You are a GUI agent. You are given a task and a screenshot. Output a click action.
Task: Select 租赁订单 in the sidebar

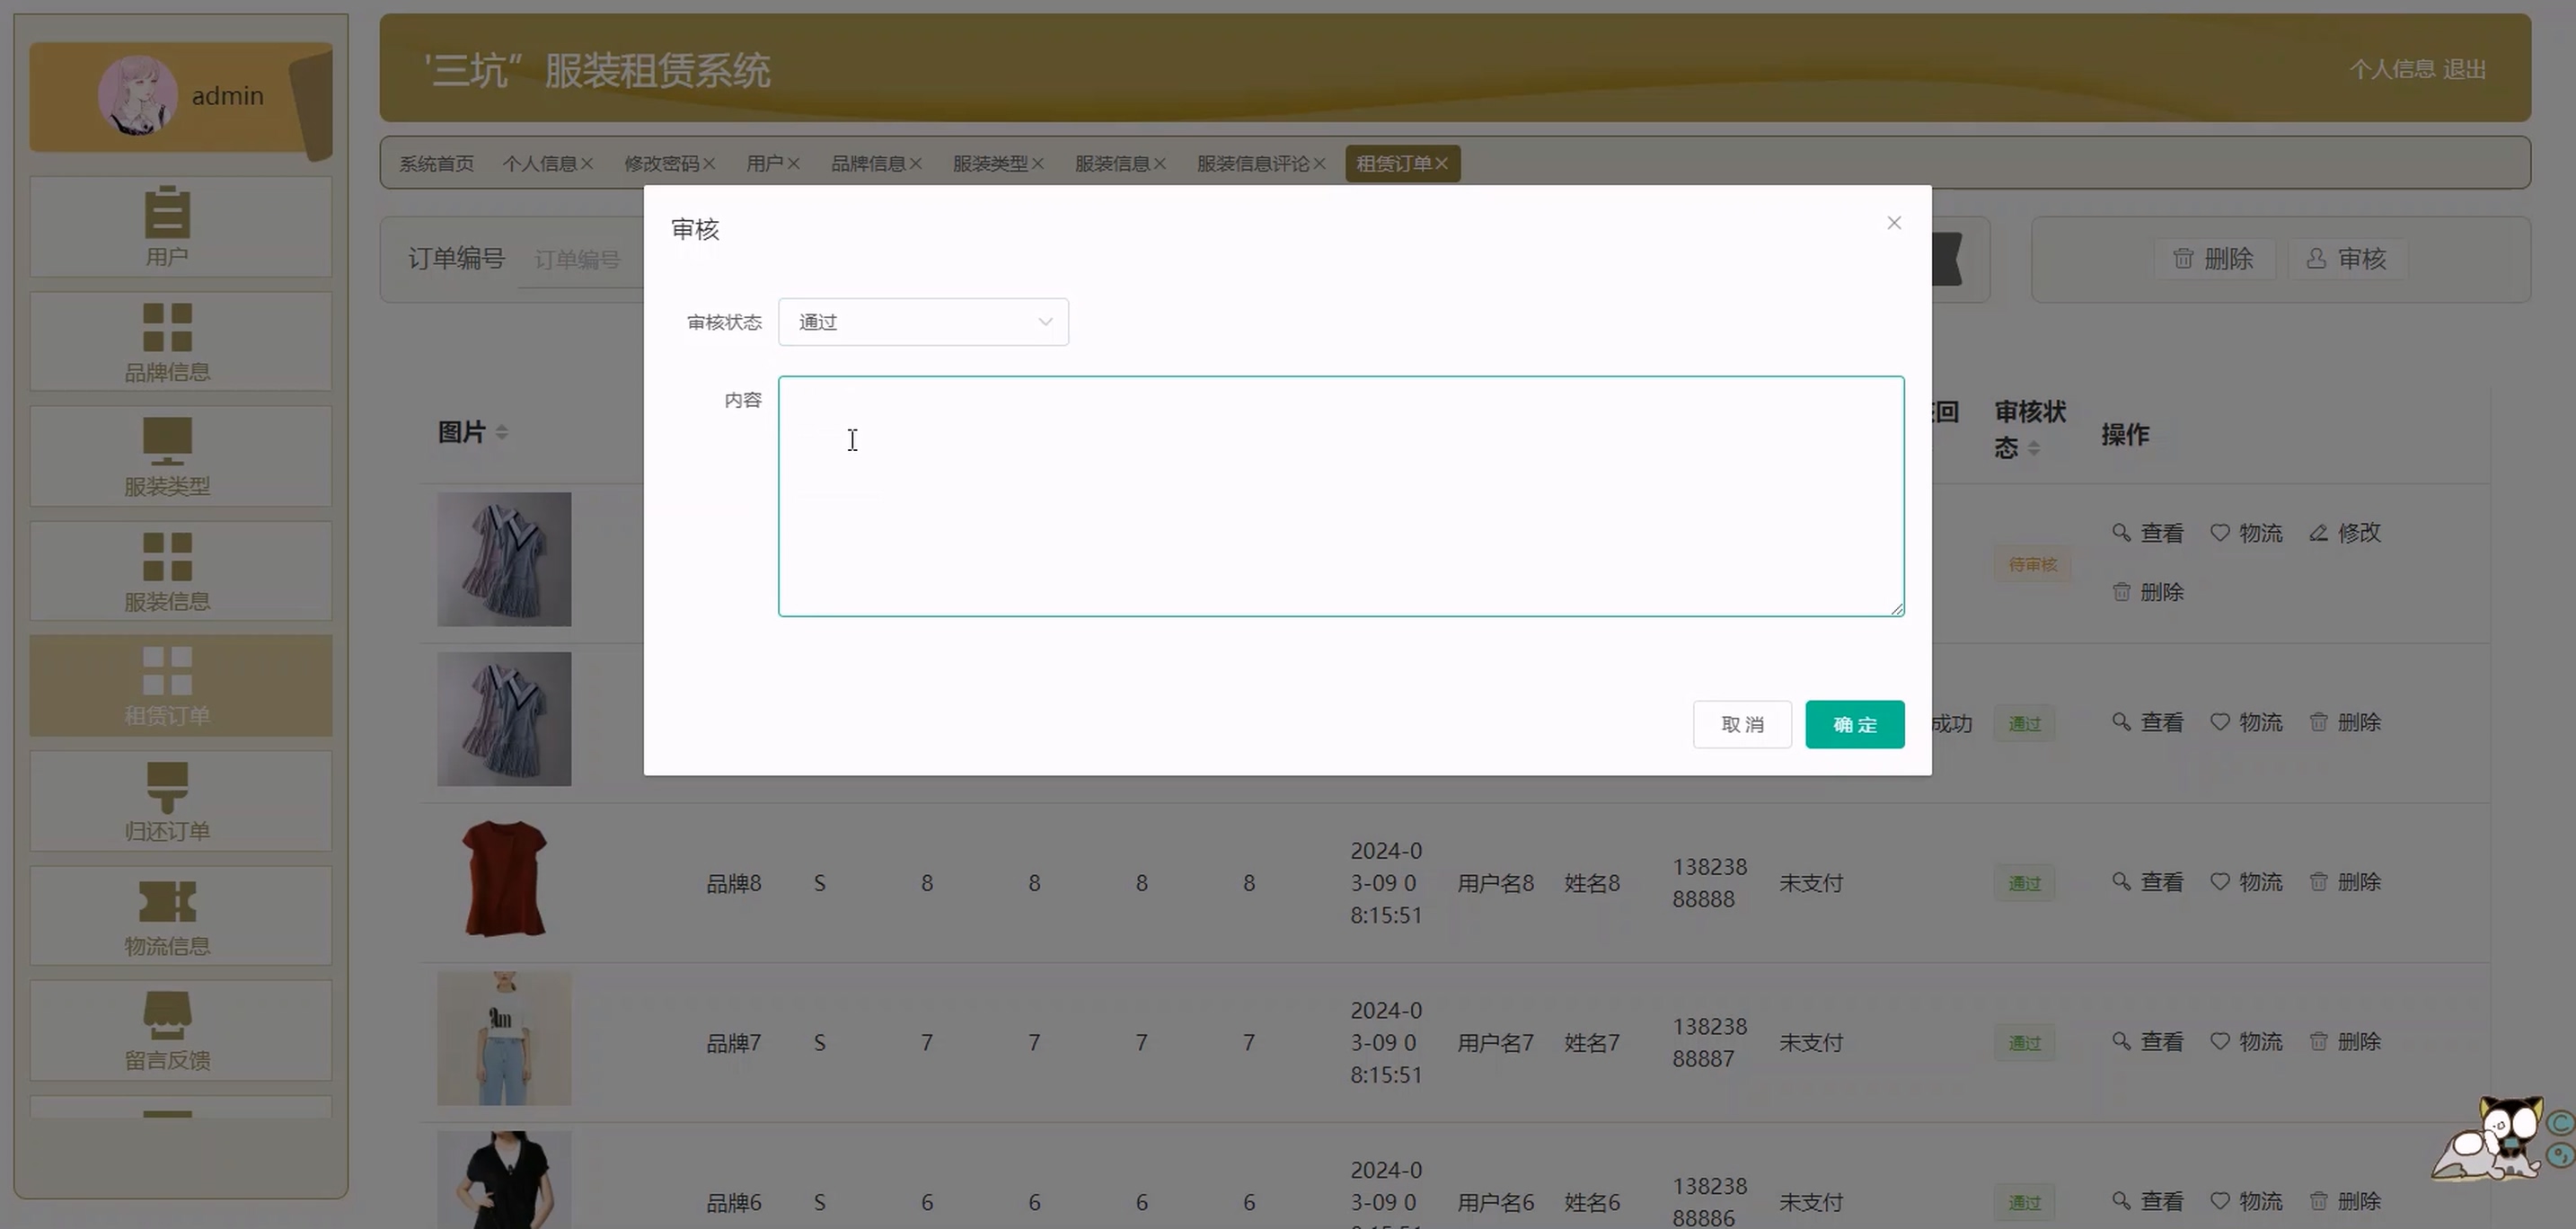181,686
